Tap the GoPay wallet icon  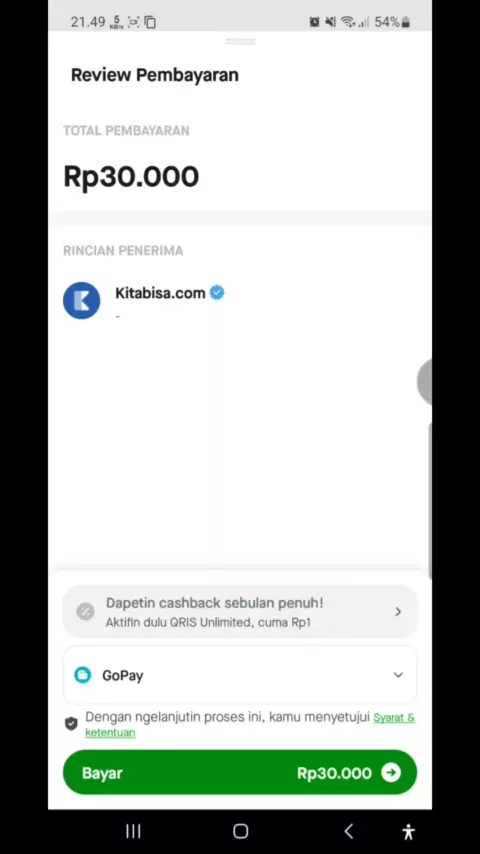point(82,675)
